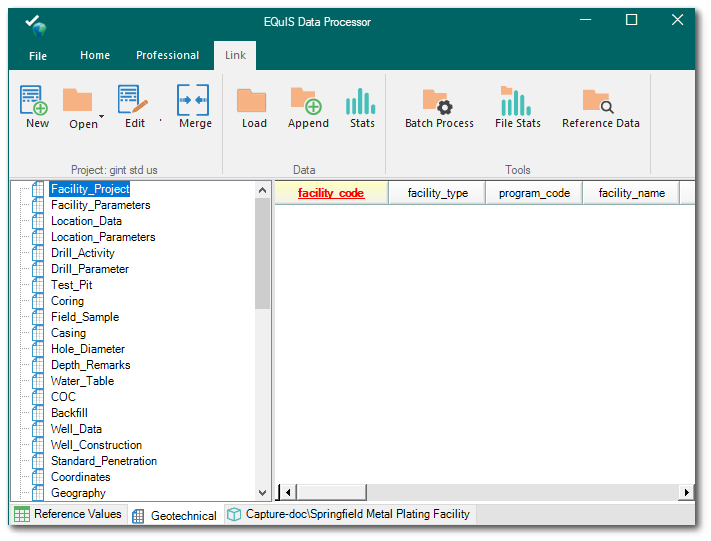
Task: Open the Reference Values bottom tab
Action: 68,514
